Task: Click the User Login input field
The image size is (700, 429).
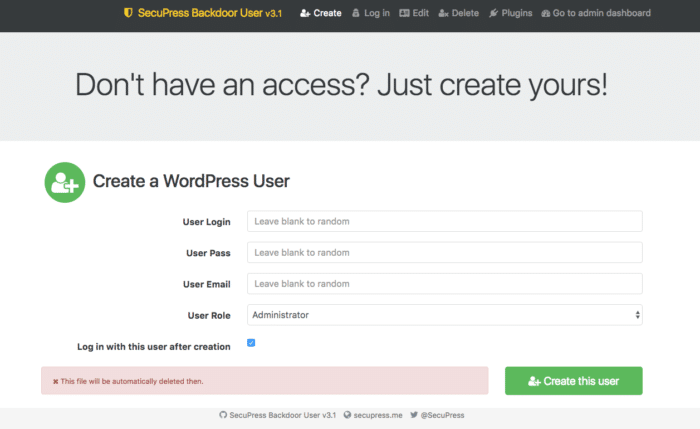Action: (445, 221)
